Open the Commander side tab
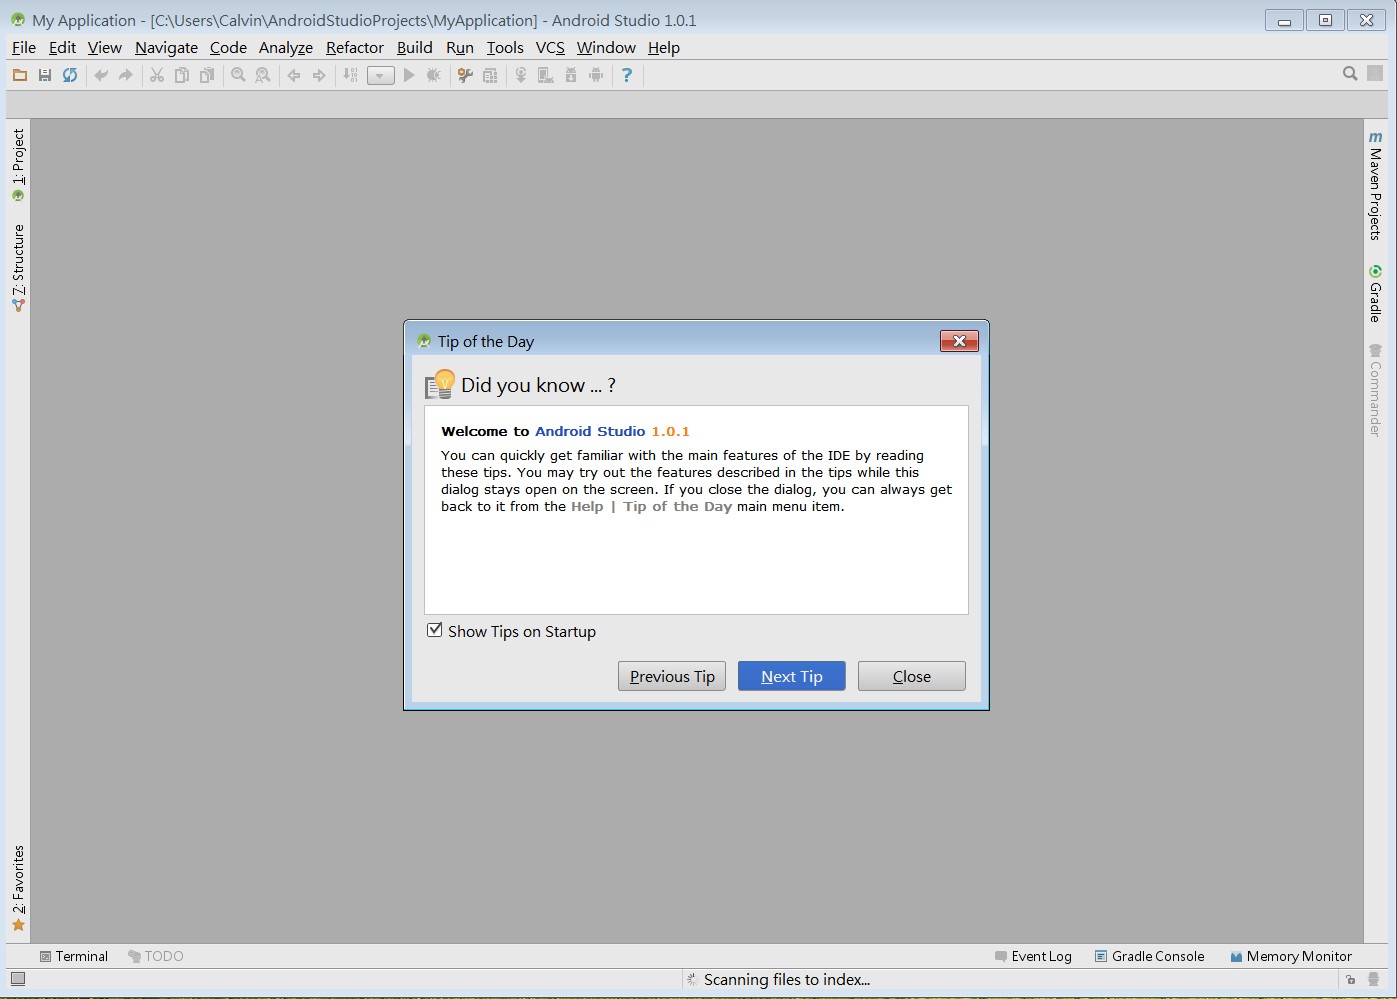The height and width of the screenshot is (999, 1397). coord(1376,390)
